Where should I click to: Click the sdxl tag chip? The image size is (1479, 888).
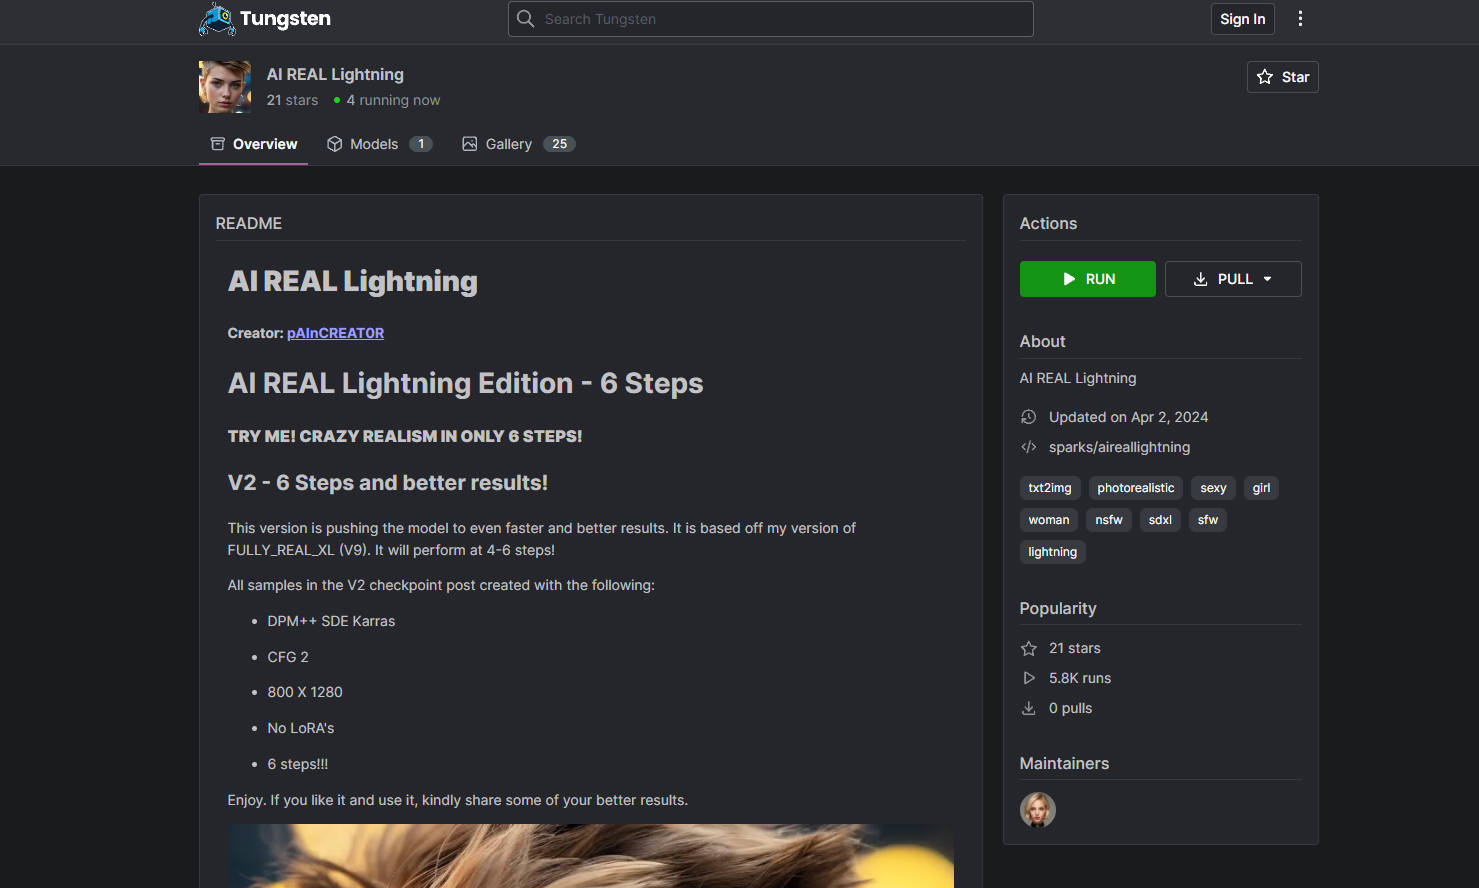[x=1160, y=520]
